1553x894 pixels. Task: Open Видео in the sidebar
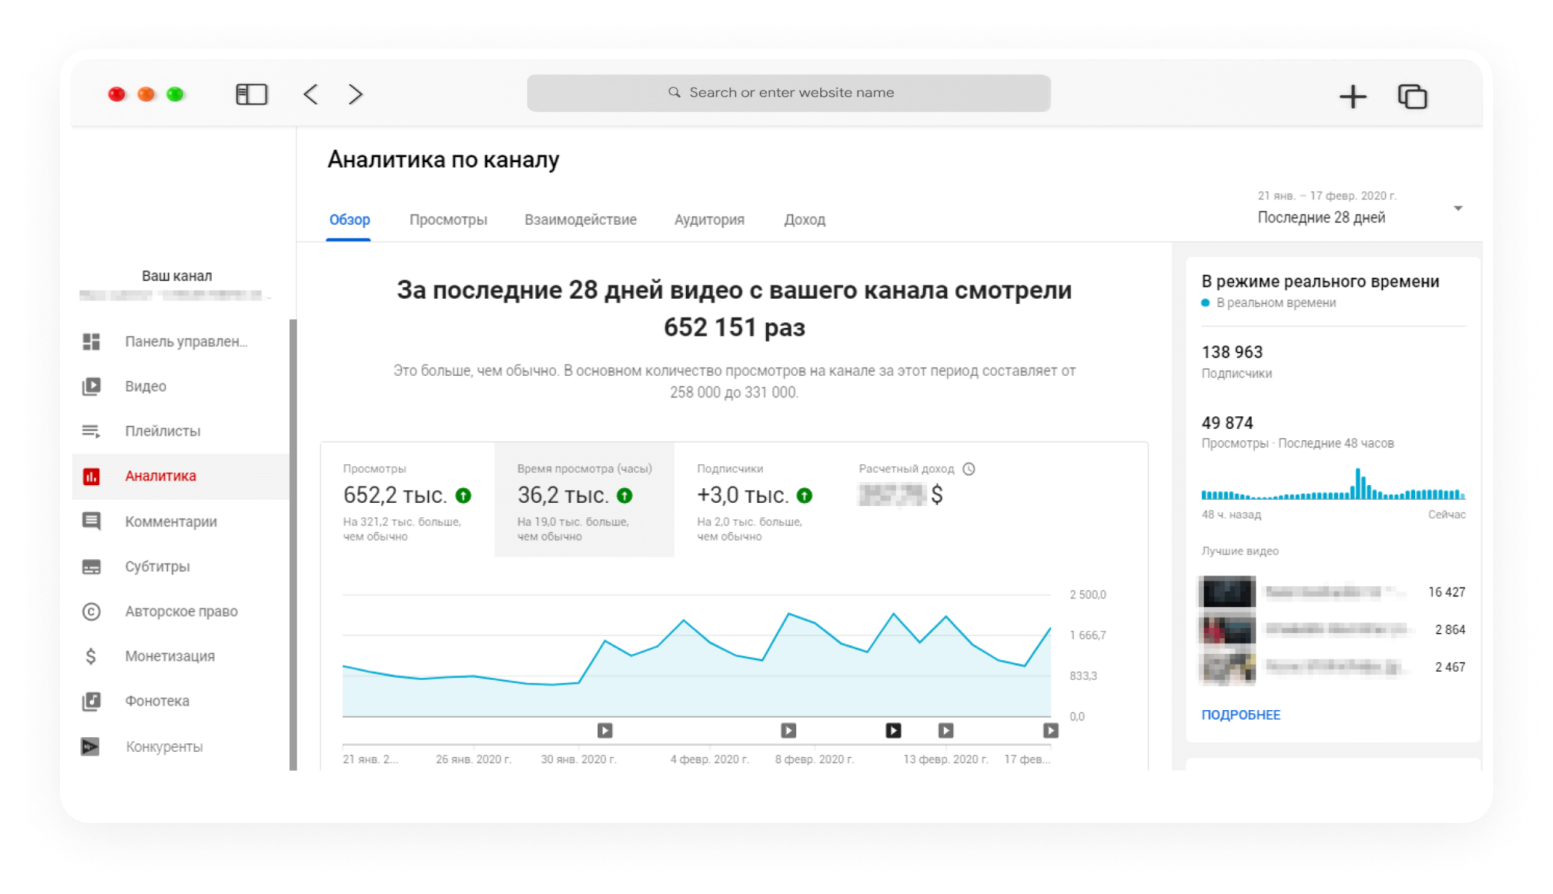180,386
